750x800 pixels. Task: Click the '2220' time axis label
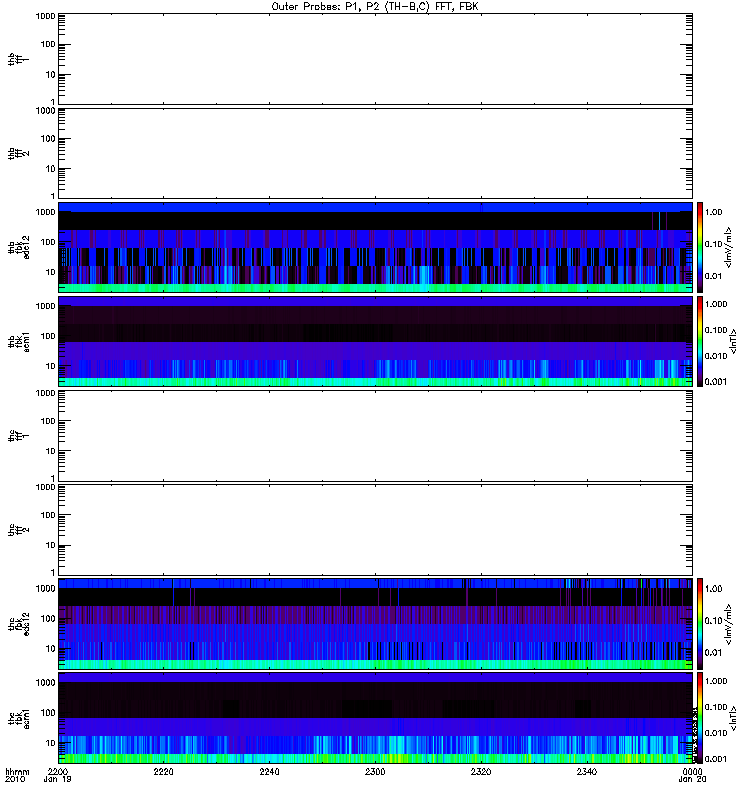163,771
